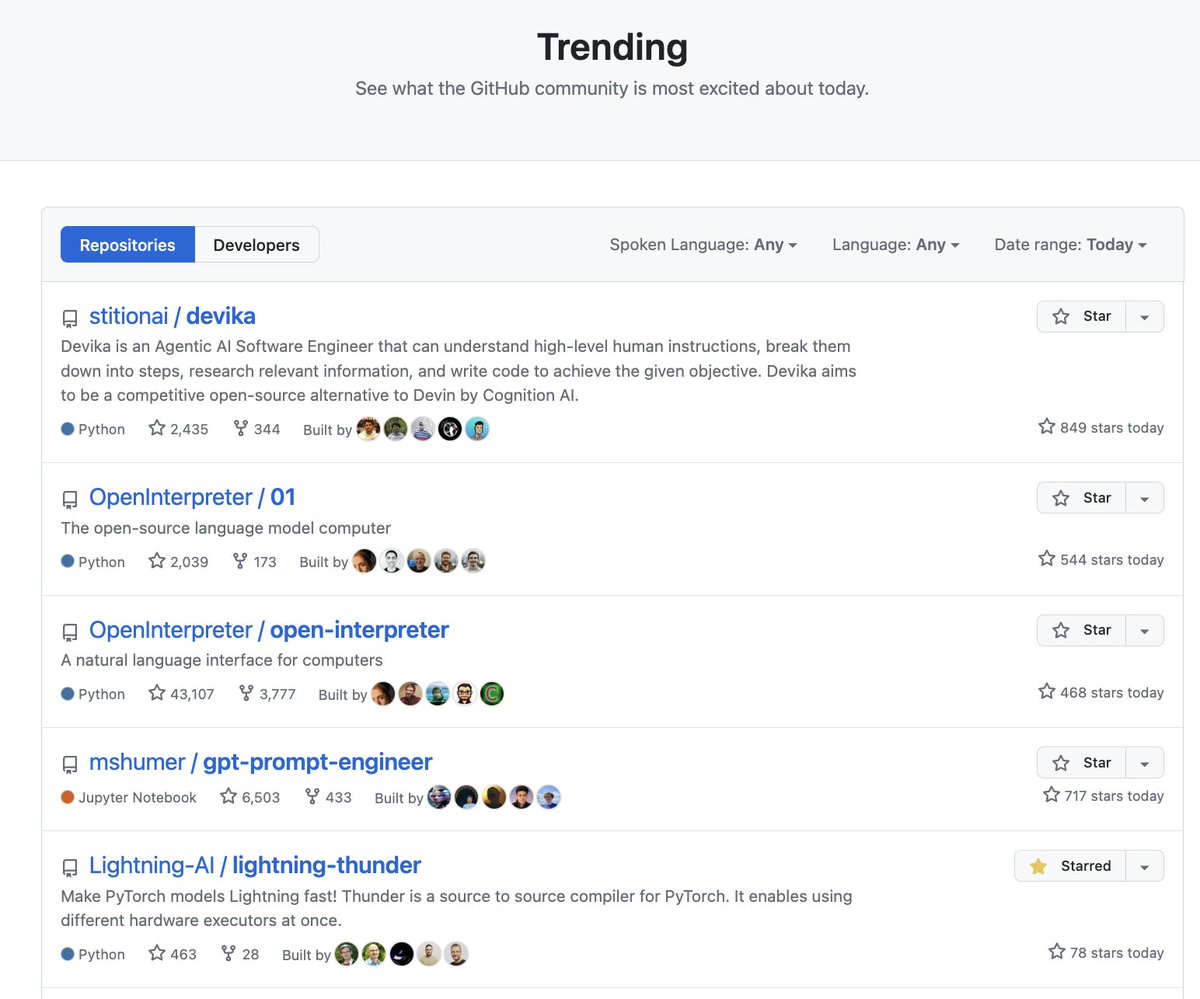Image resolution: width=1200 pixels, height=999 pixels.
Task: Open last contributor avatar in devika row
Action: pyautogui.click(x=478, y=429)
